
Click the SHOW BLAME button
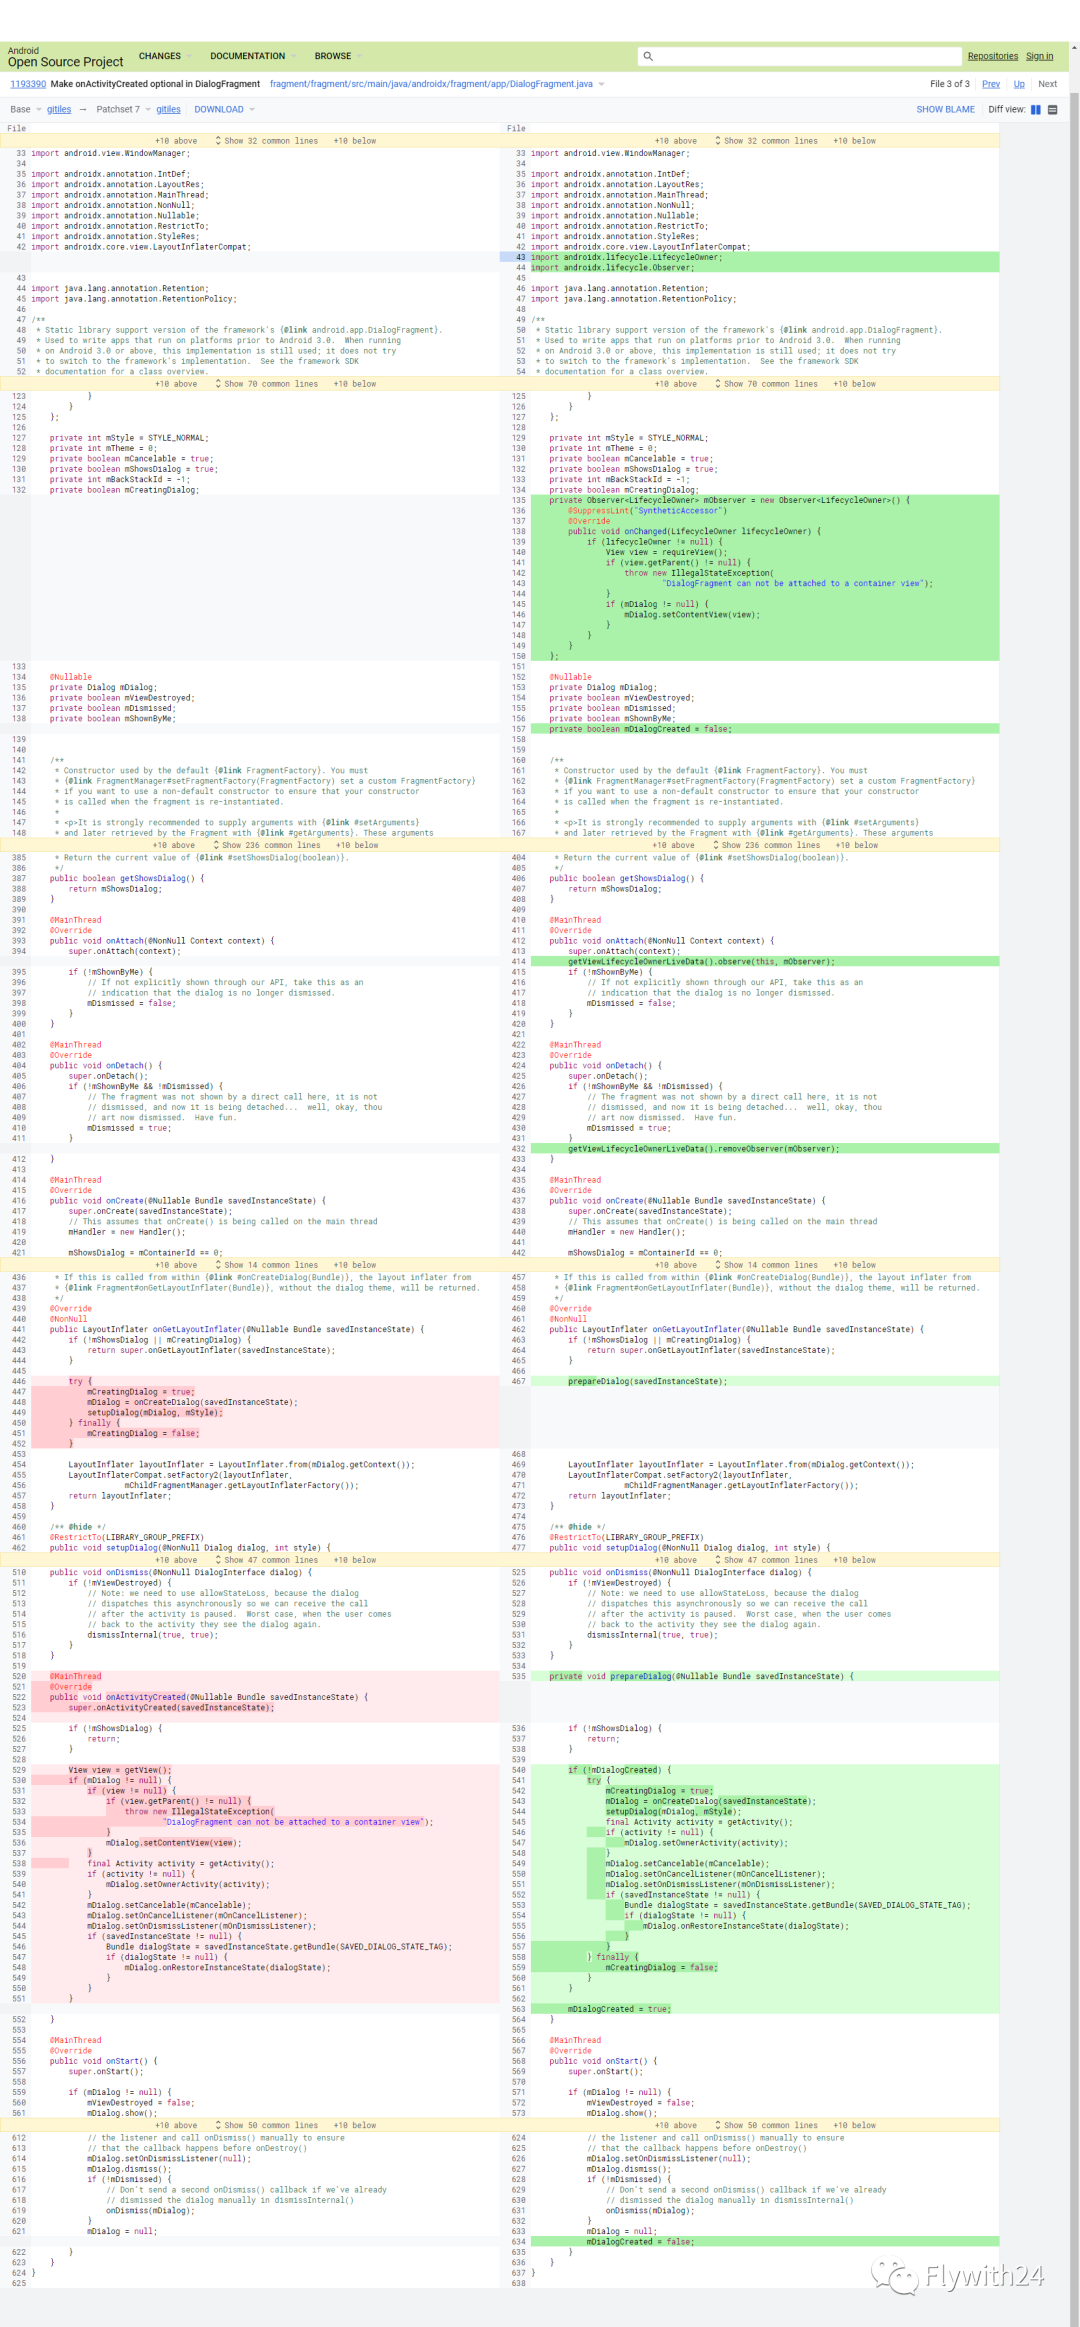click(x=945, y=110)
